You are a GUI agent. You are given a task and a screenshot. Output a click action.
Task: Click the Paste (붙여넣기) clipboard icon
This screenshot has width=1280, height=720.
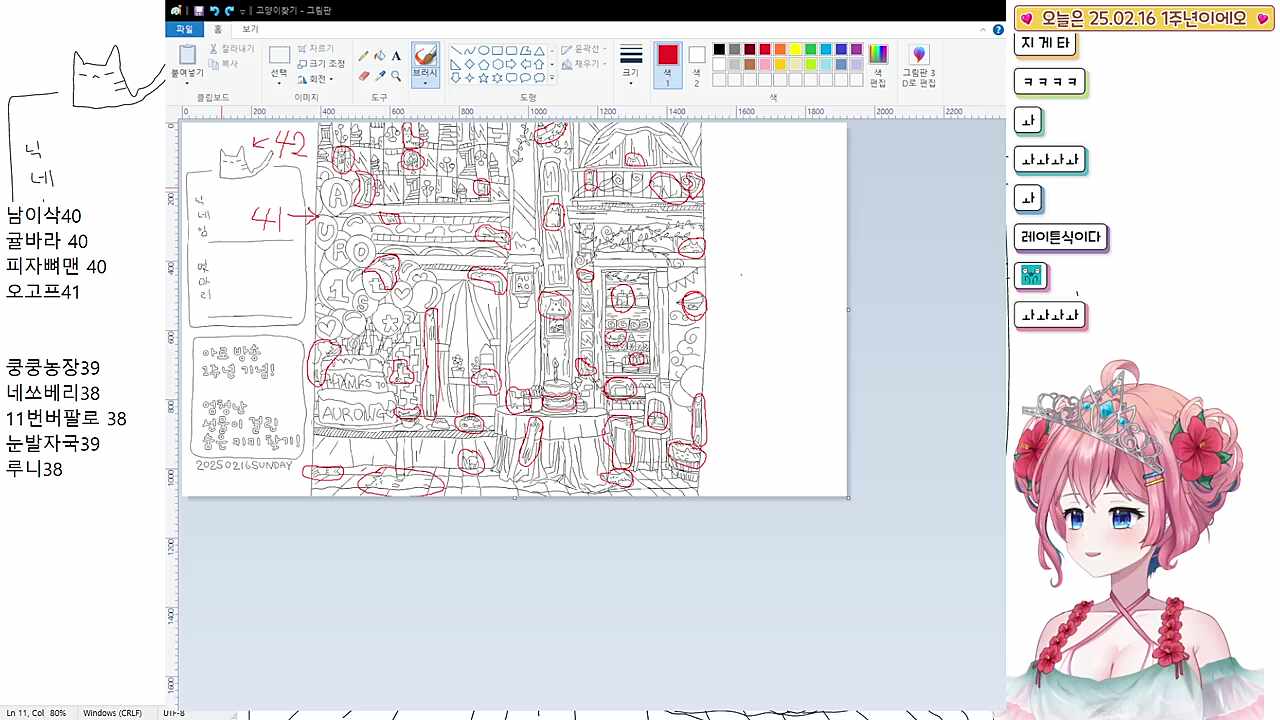(x=187, y=55)
